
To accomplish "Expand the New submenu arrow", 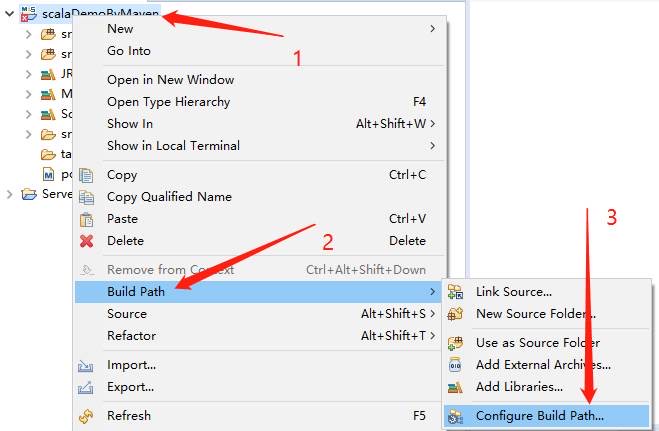I will tap(432, 29).
